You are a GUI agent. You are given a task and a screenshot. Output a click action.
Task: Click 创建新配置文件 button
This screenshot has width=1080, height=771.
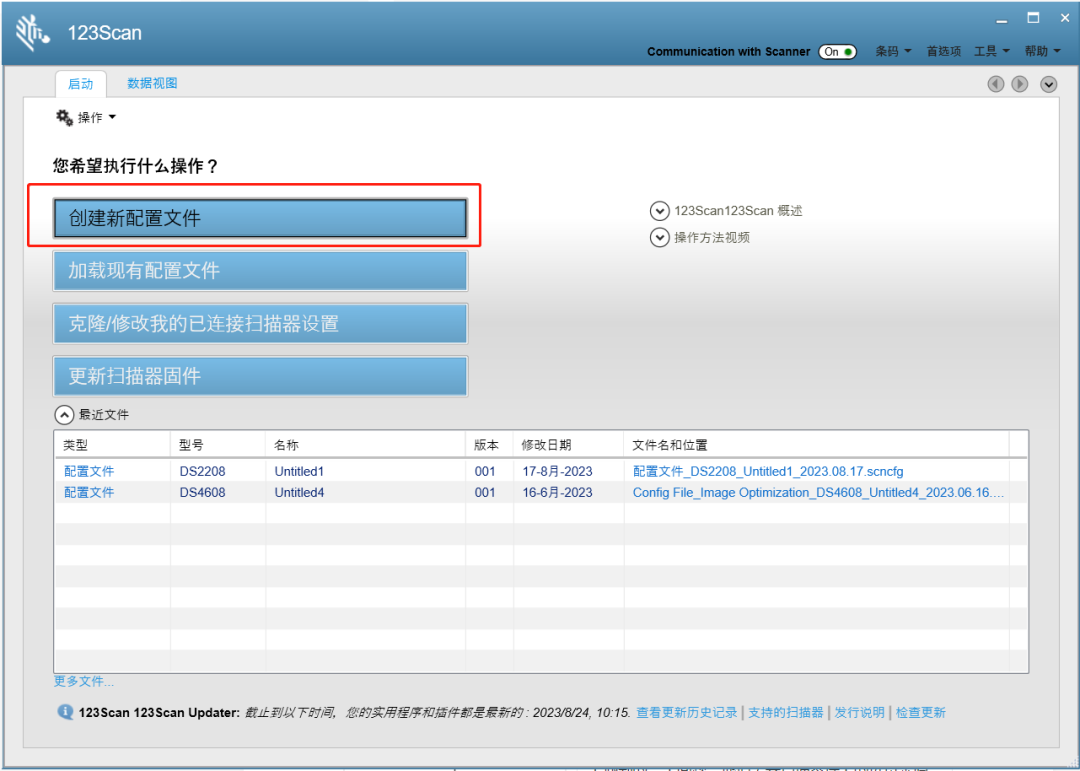pos(260,218)
